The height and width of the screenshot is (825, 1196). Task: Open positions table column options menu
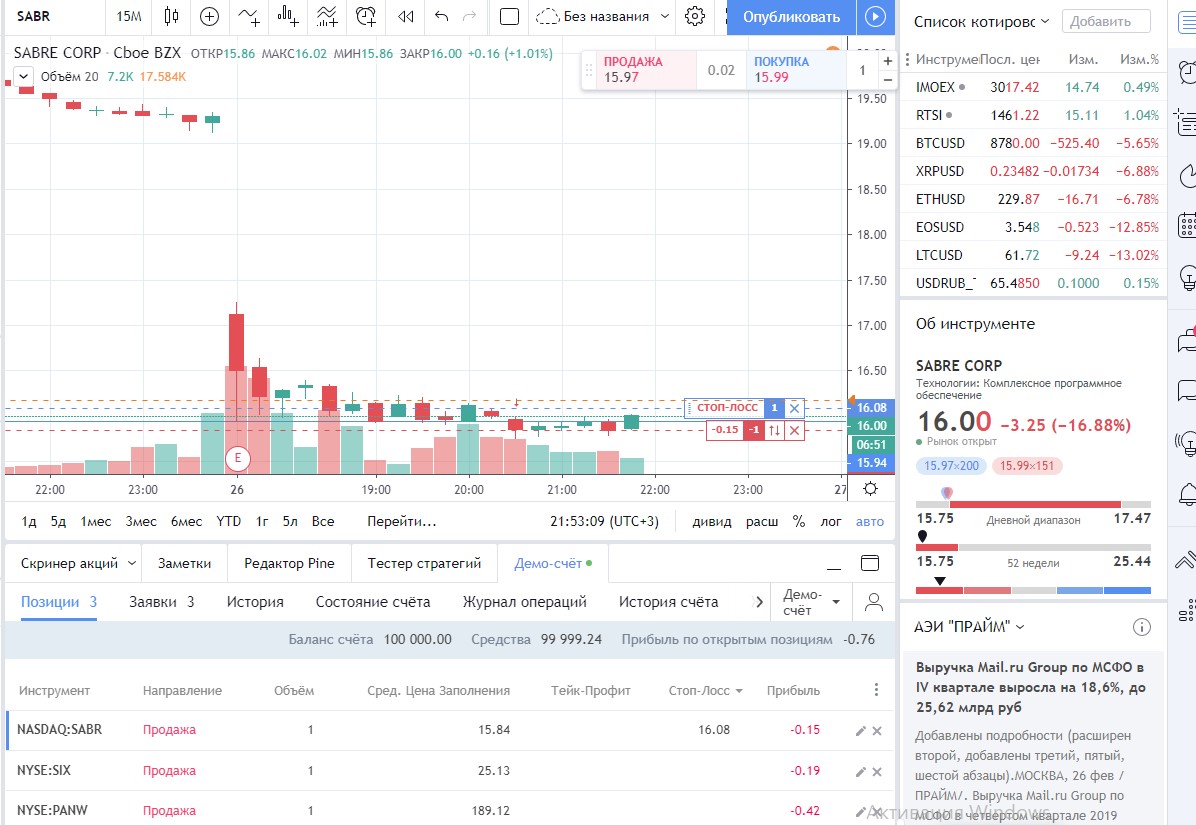876,689
